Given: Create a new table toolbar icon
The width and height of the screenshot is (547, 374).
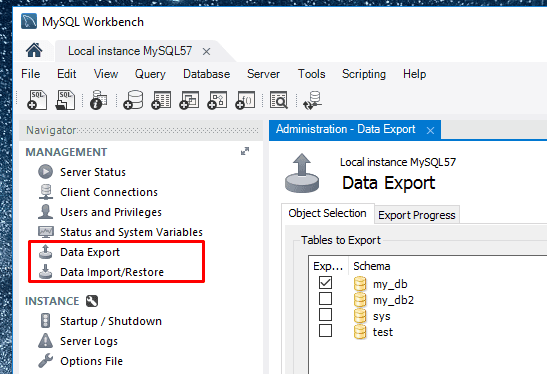Looking at the screenshot, I should tap(161, 100).
